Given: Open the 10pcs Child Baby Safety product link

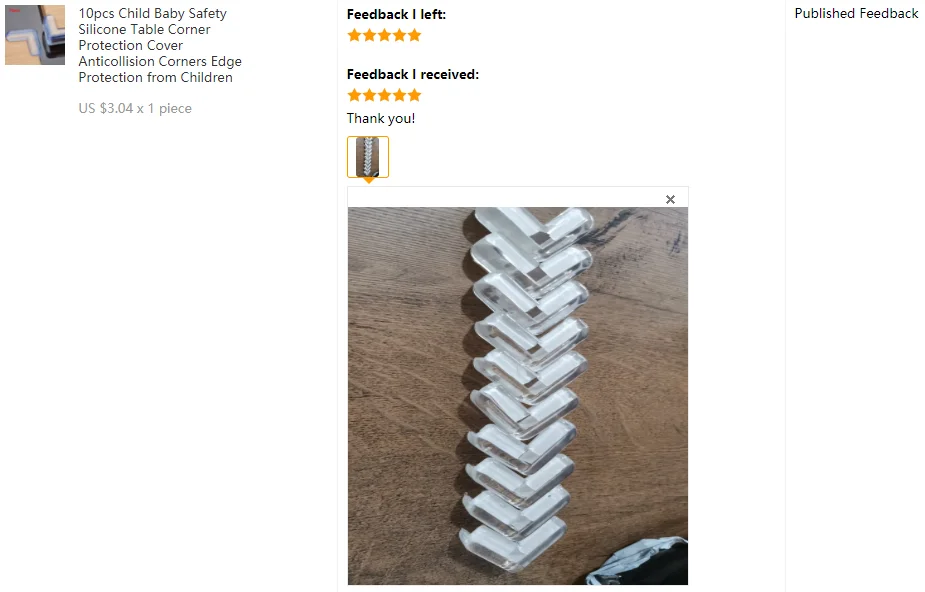Looking at the screenshot, I should click(x=160, y=45).
